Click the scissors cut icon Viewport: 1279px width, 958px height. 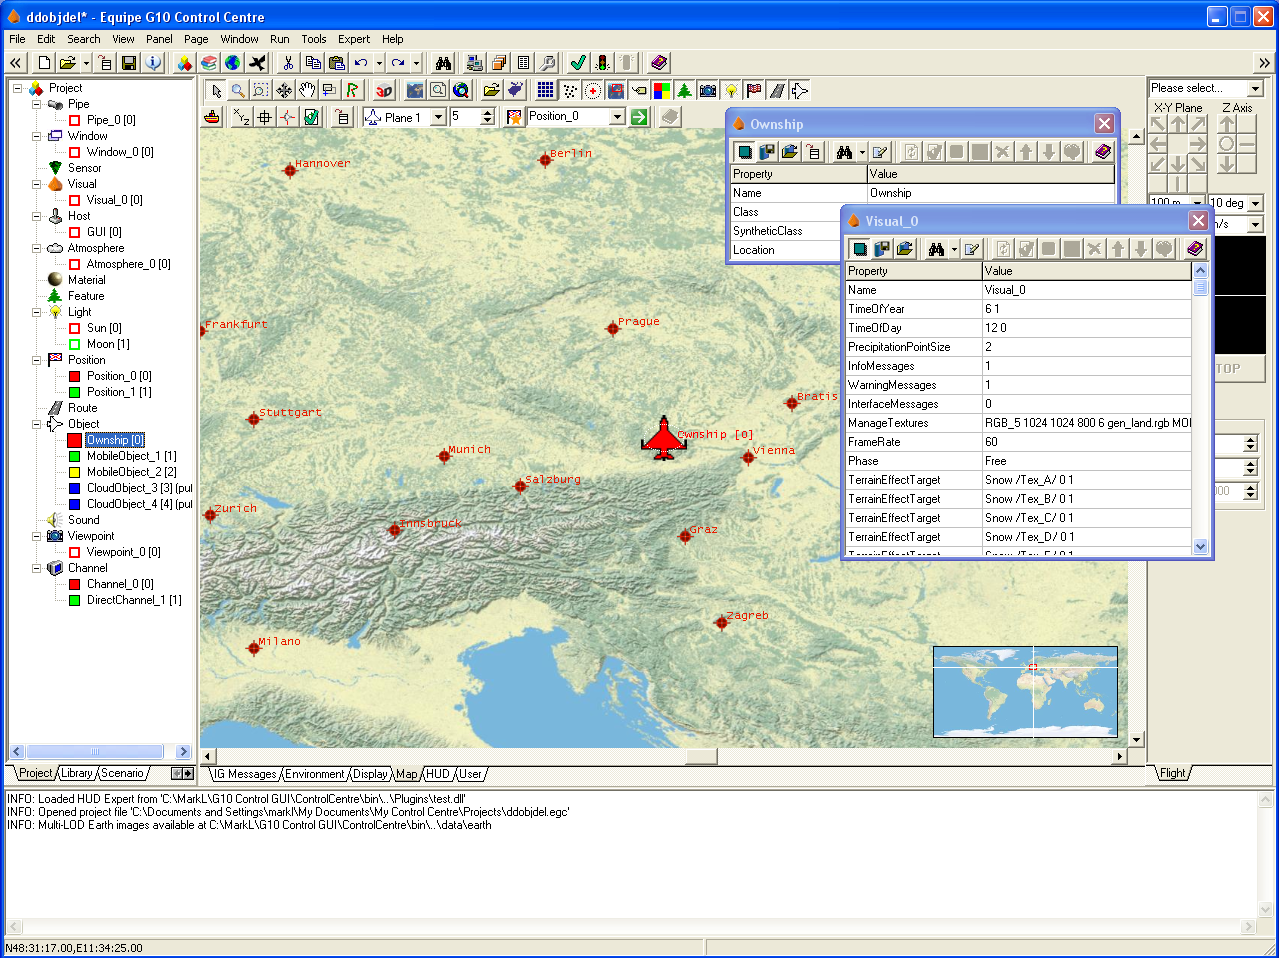[x=288, y=63]
